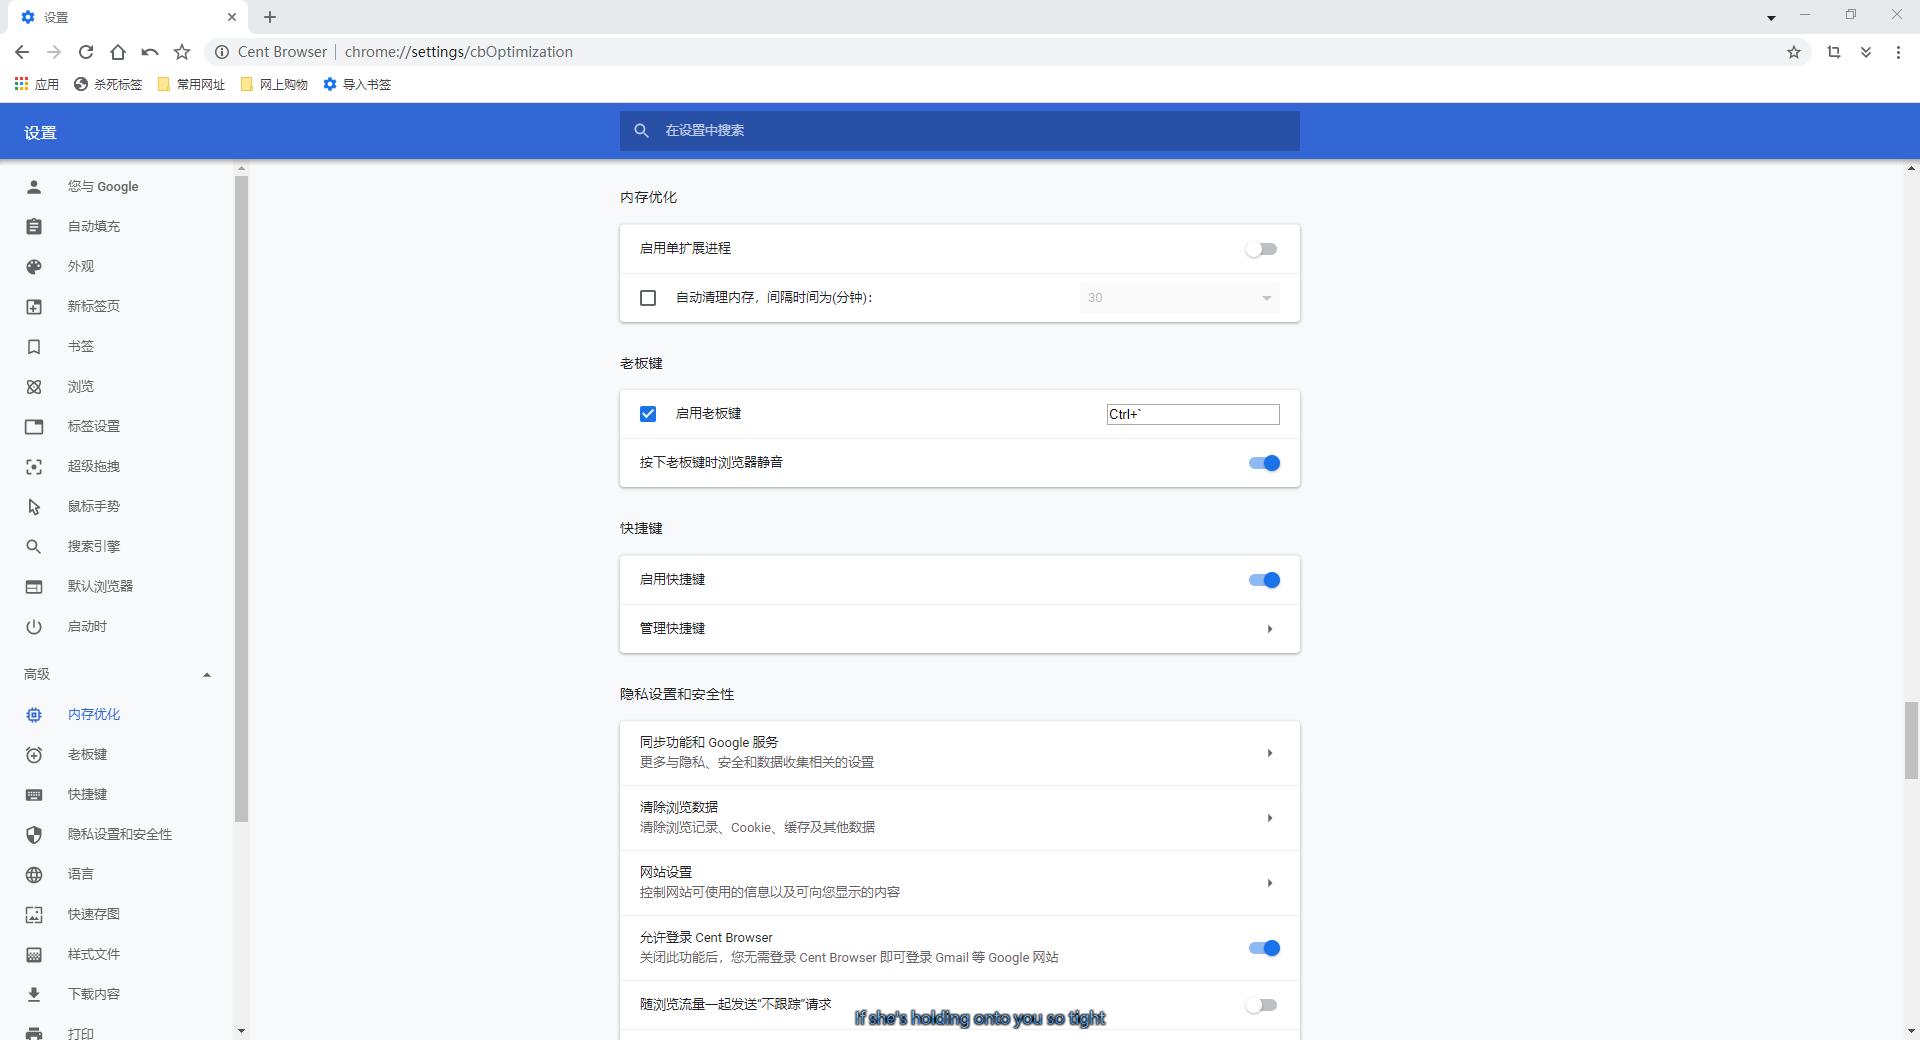Click the undo close tab icon

[x=150, y=52]
